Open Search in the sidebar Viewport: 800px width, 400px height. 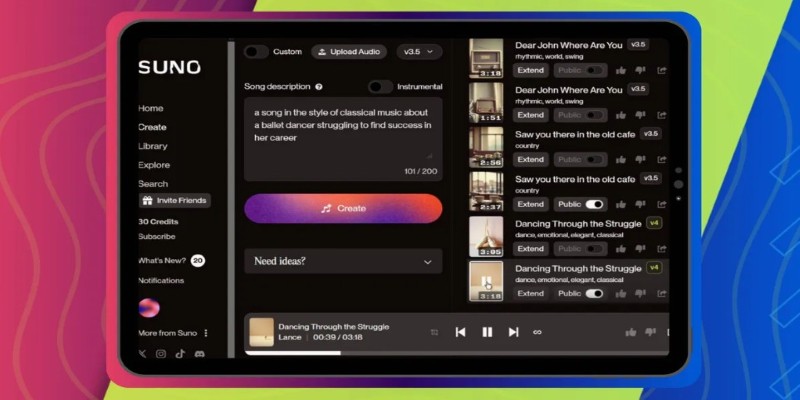(153, 184)
